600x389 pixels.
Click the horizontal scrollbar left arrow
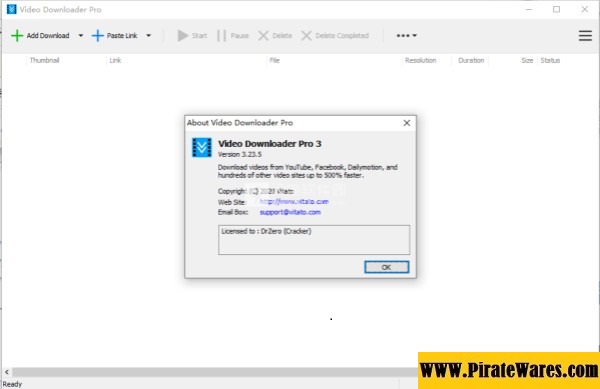click(7, 372)
